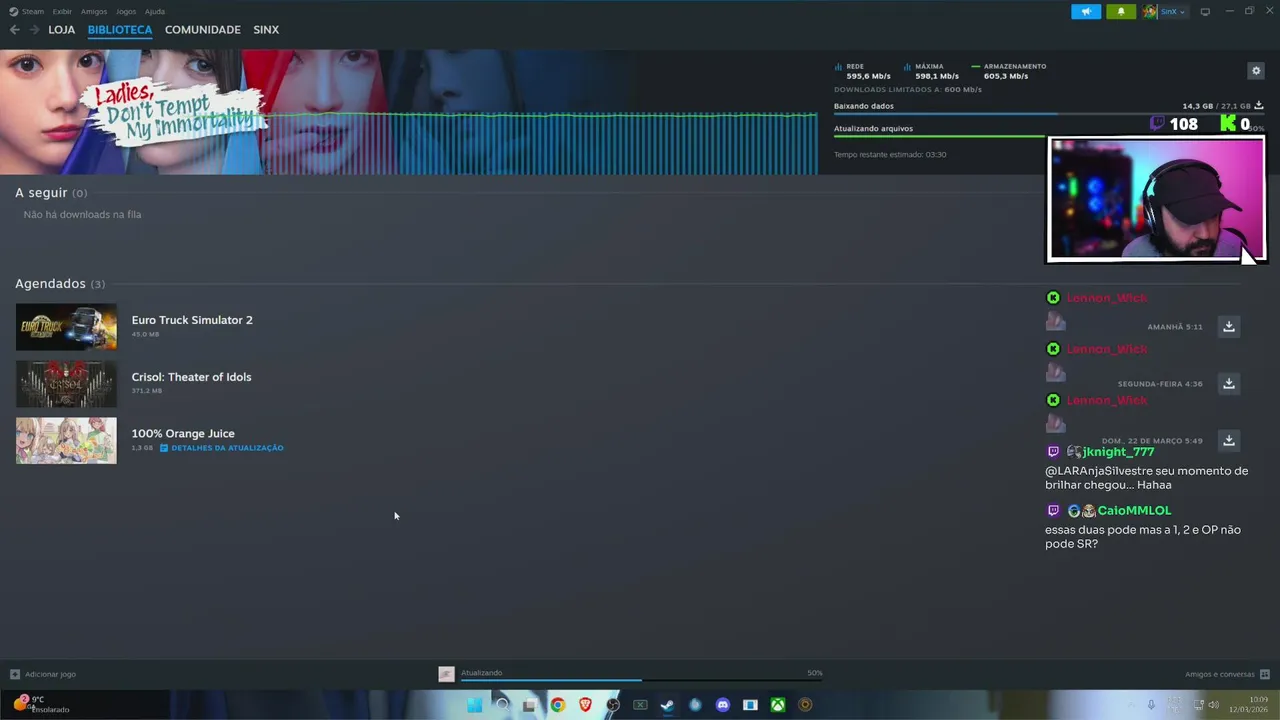
Task: Click the SinX profile avatar
Action: 1150,12
